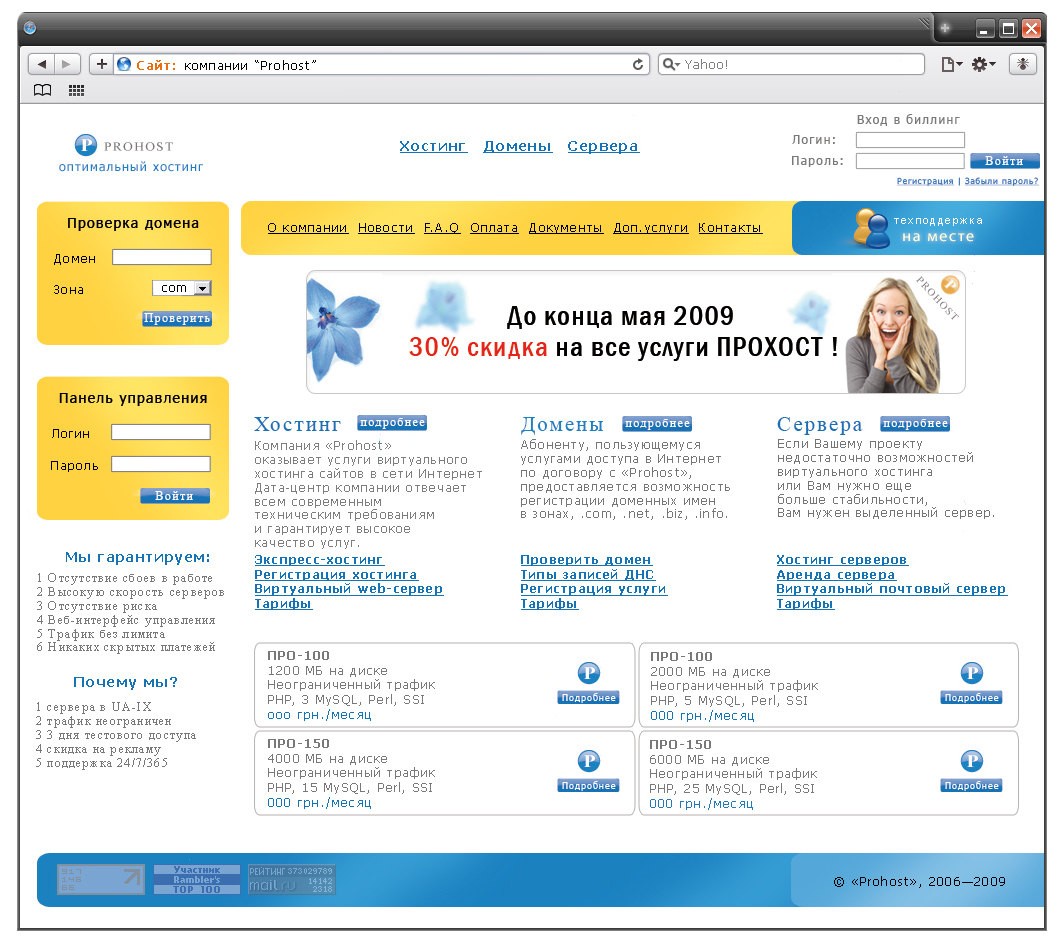Click Войти in the Панель управления box

click(174, 496)
